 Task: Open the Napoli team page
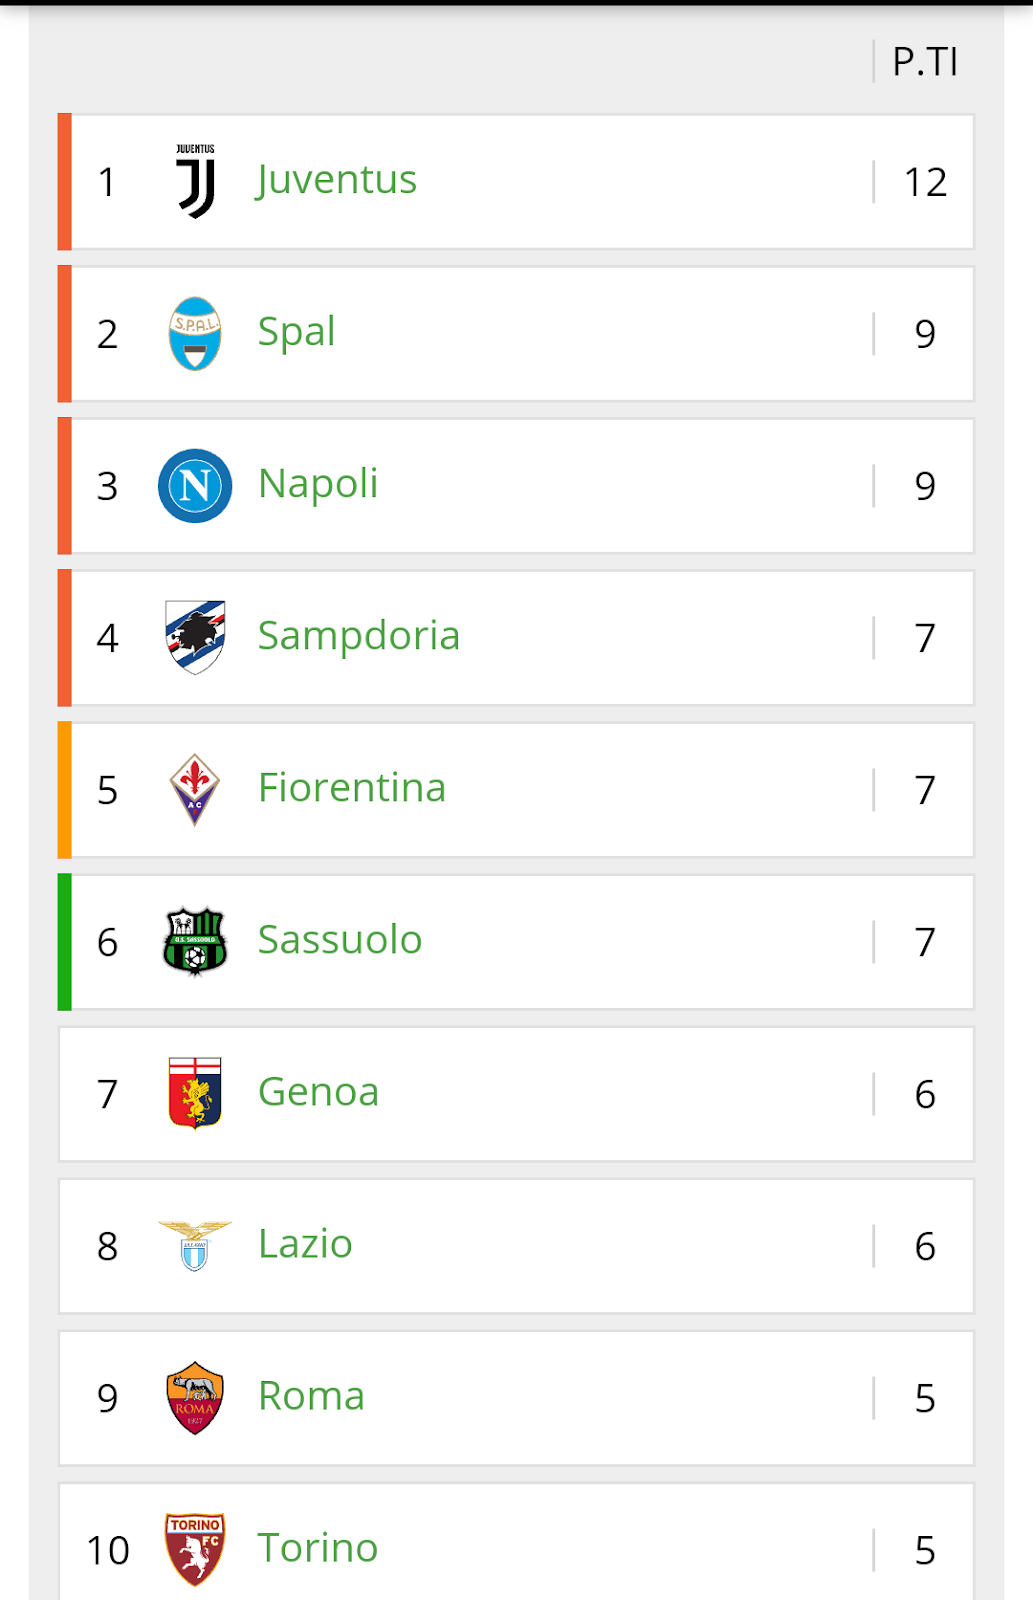click(318, 484)
